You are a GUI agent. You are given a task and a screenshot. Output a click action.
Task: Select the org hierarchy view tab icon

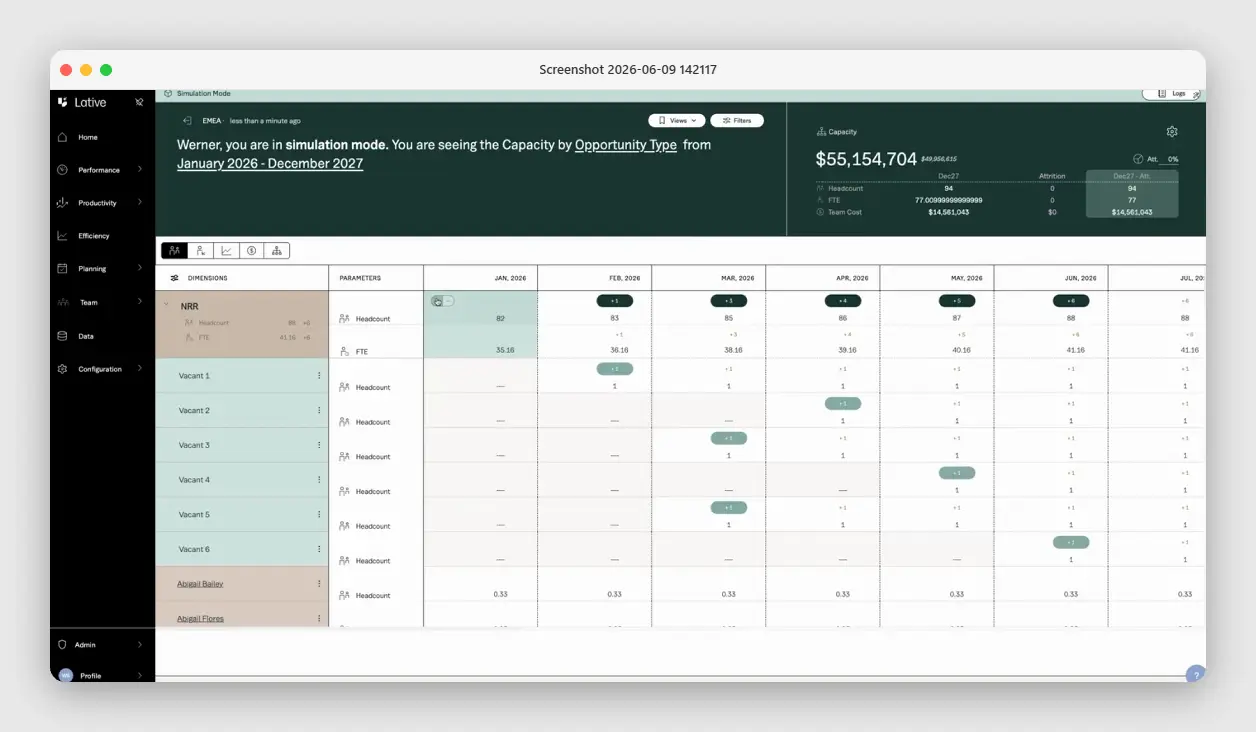(x=277, y=250)
